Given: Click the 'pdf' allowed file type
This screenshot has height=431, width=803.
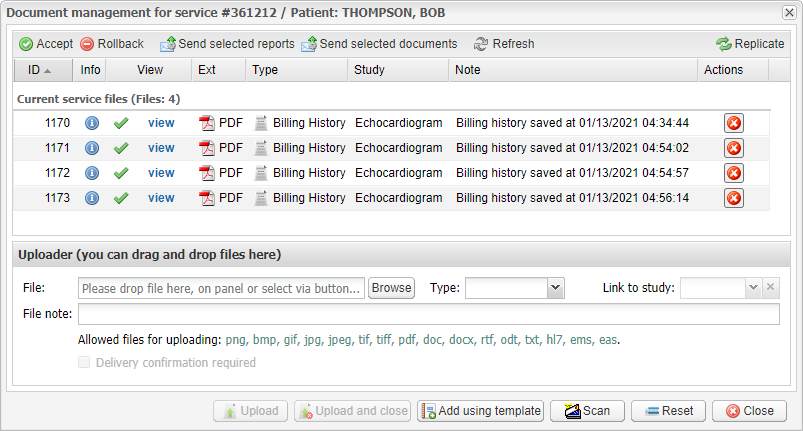Looking at the screenshot, I should tap(408, 340).
